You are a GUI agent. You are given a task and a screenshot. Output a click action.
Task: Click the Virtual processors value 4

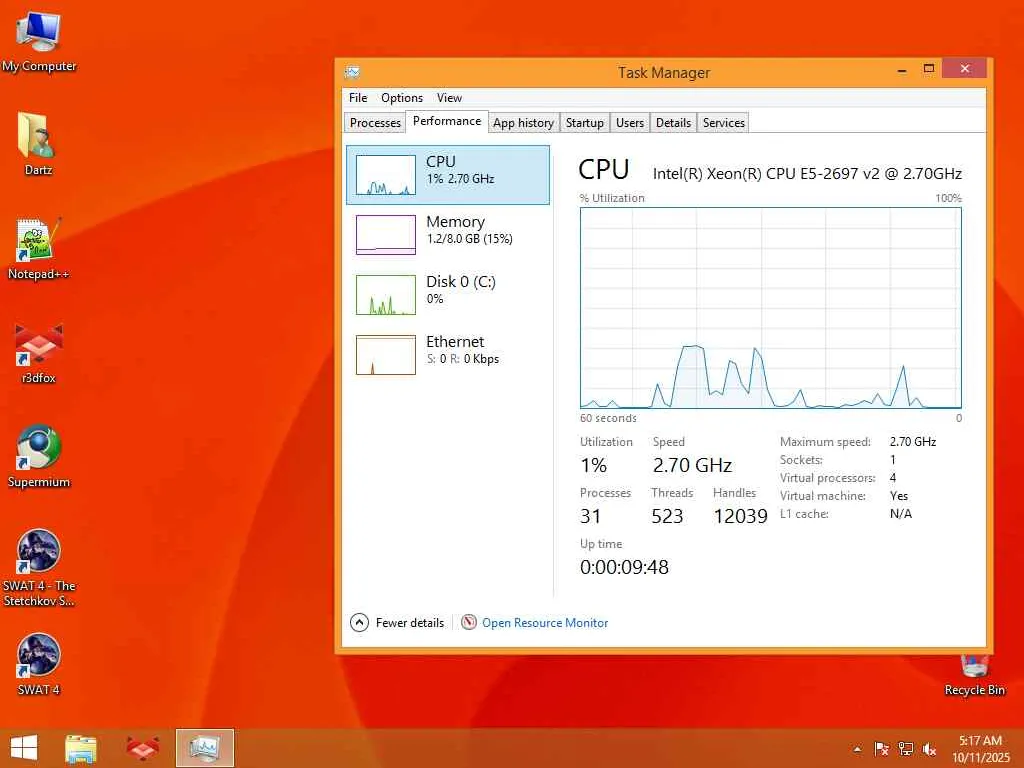coord(893,478)
